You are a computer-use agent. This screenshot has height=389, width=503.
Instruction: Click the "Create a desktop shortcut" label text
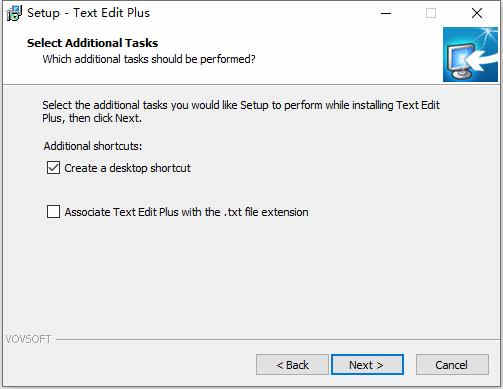coord(127,168)
